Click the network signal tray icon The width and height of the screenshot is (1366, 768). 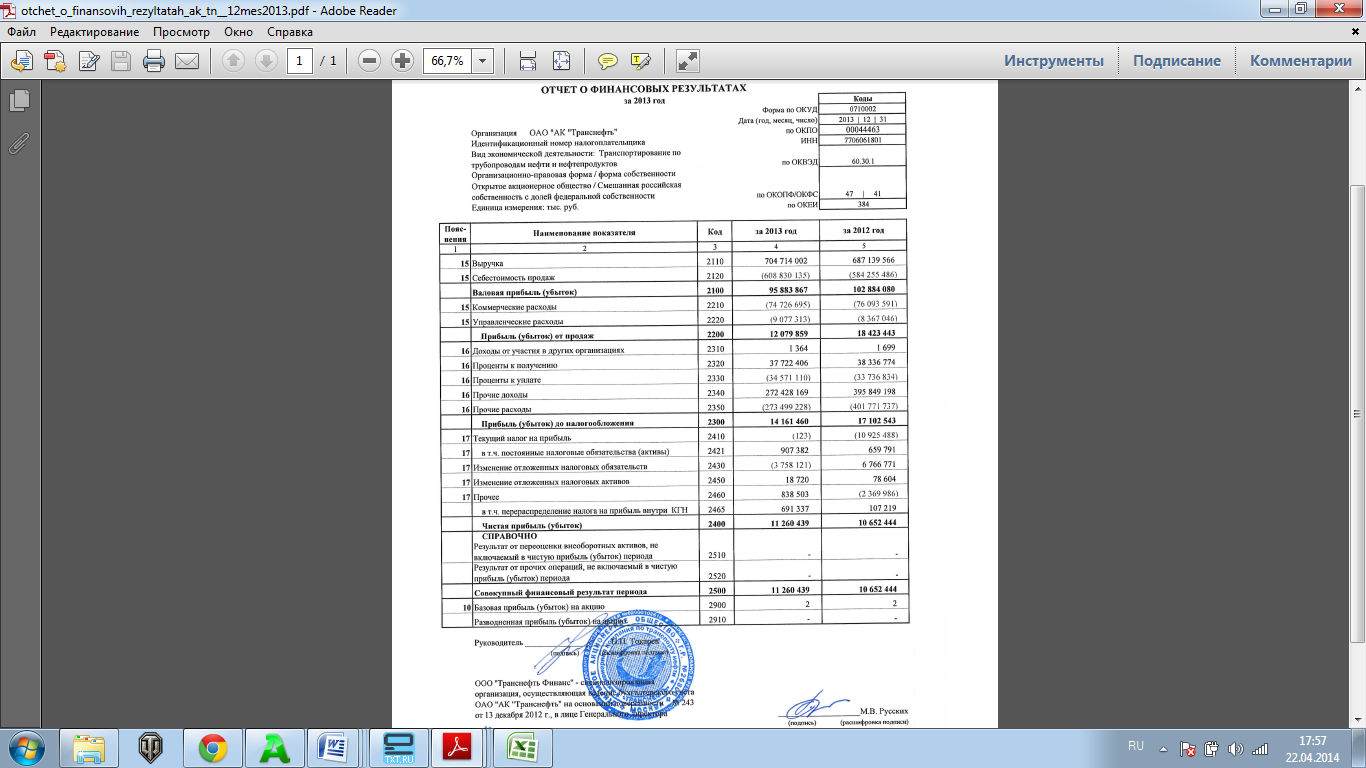[x=1261, y=748]
